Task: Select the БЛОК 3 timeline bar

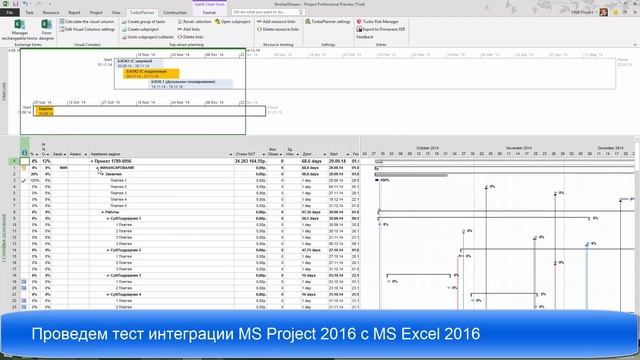Action: pyautogui.click(x=191, y=84)
